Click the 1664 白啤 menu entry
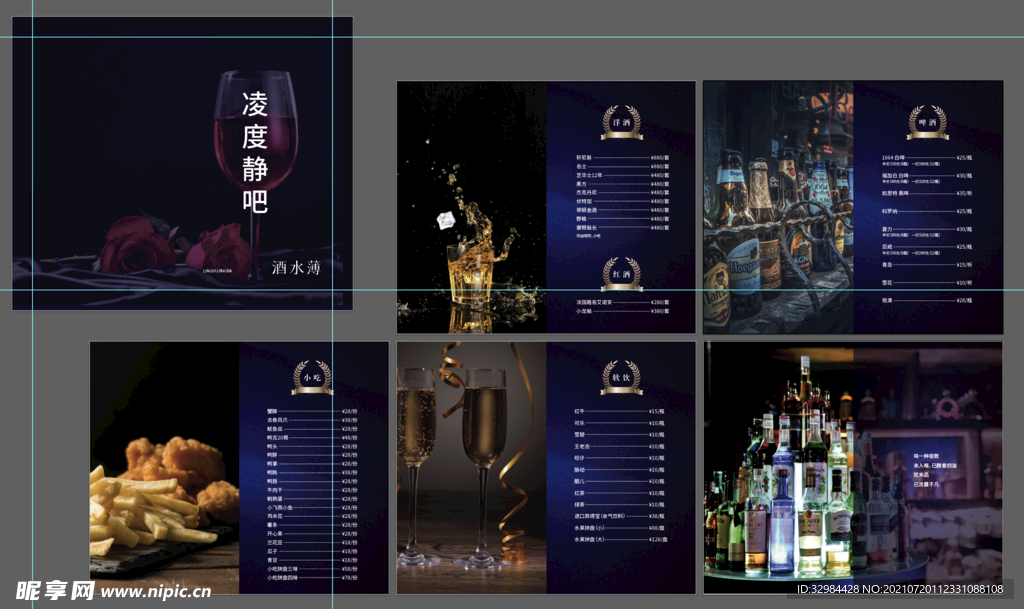Screen dimensions: 1024x609 click(895, 158)
